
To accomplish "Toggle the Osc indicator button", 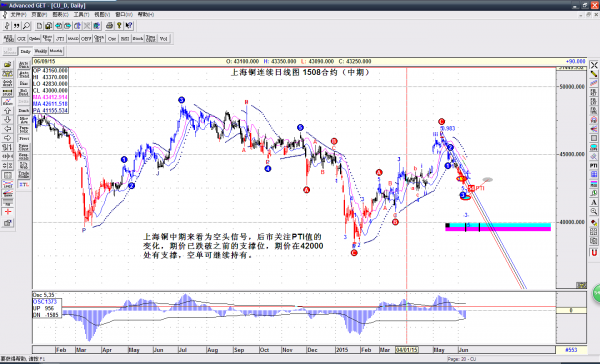I will tap(112, 39).
